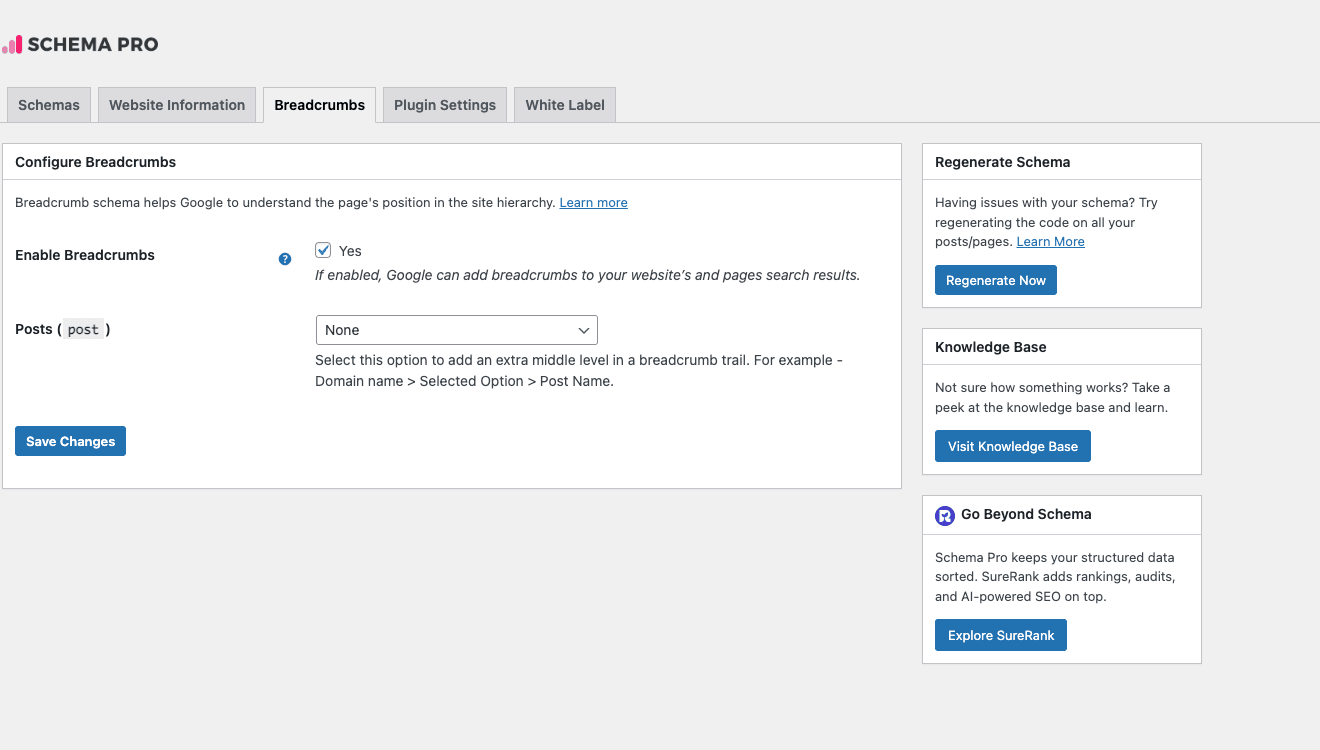The image size is (1320, 750).
Task: Click the Explore SureRank button
Action: click(x=1001, y=635)
